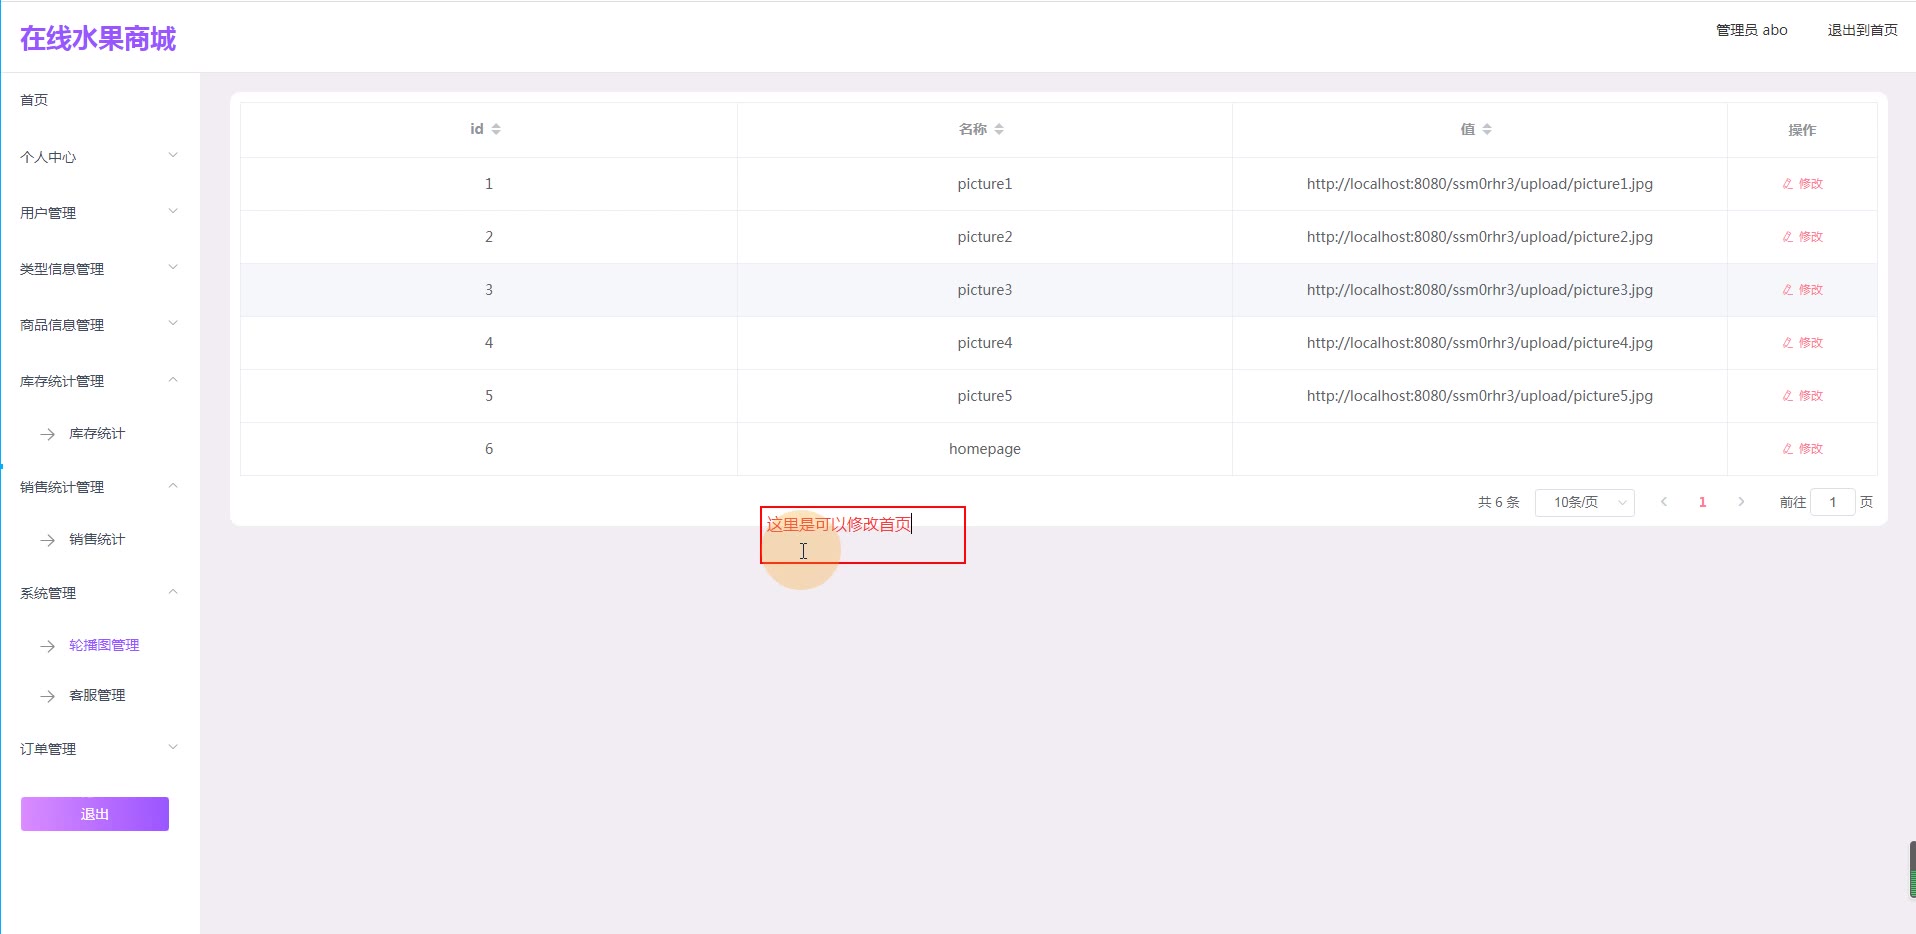Click the picture1.jpg URL cell
Image resolution: width=1916 pixels, height=934 pixels.
coord(1480,184)
